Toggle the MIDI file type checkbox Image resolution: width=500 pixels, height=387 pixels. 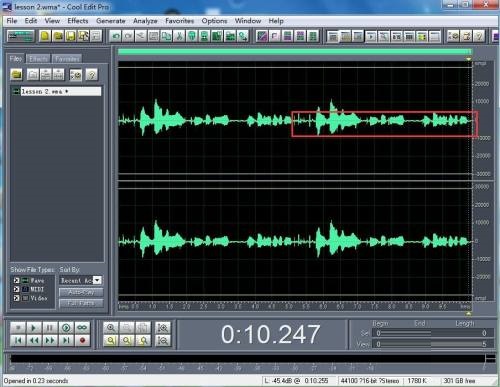click(16, 289)
